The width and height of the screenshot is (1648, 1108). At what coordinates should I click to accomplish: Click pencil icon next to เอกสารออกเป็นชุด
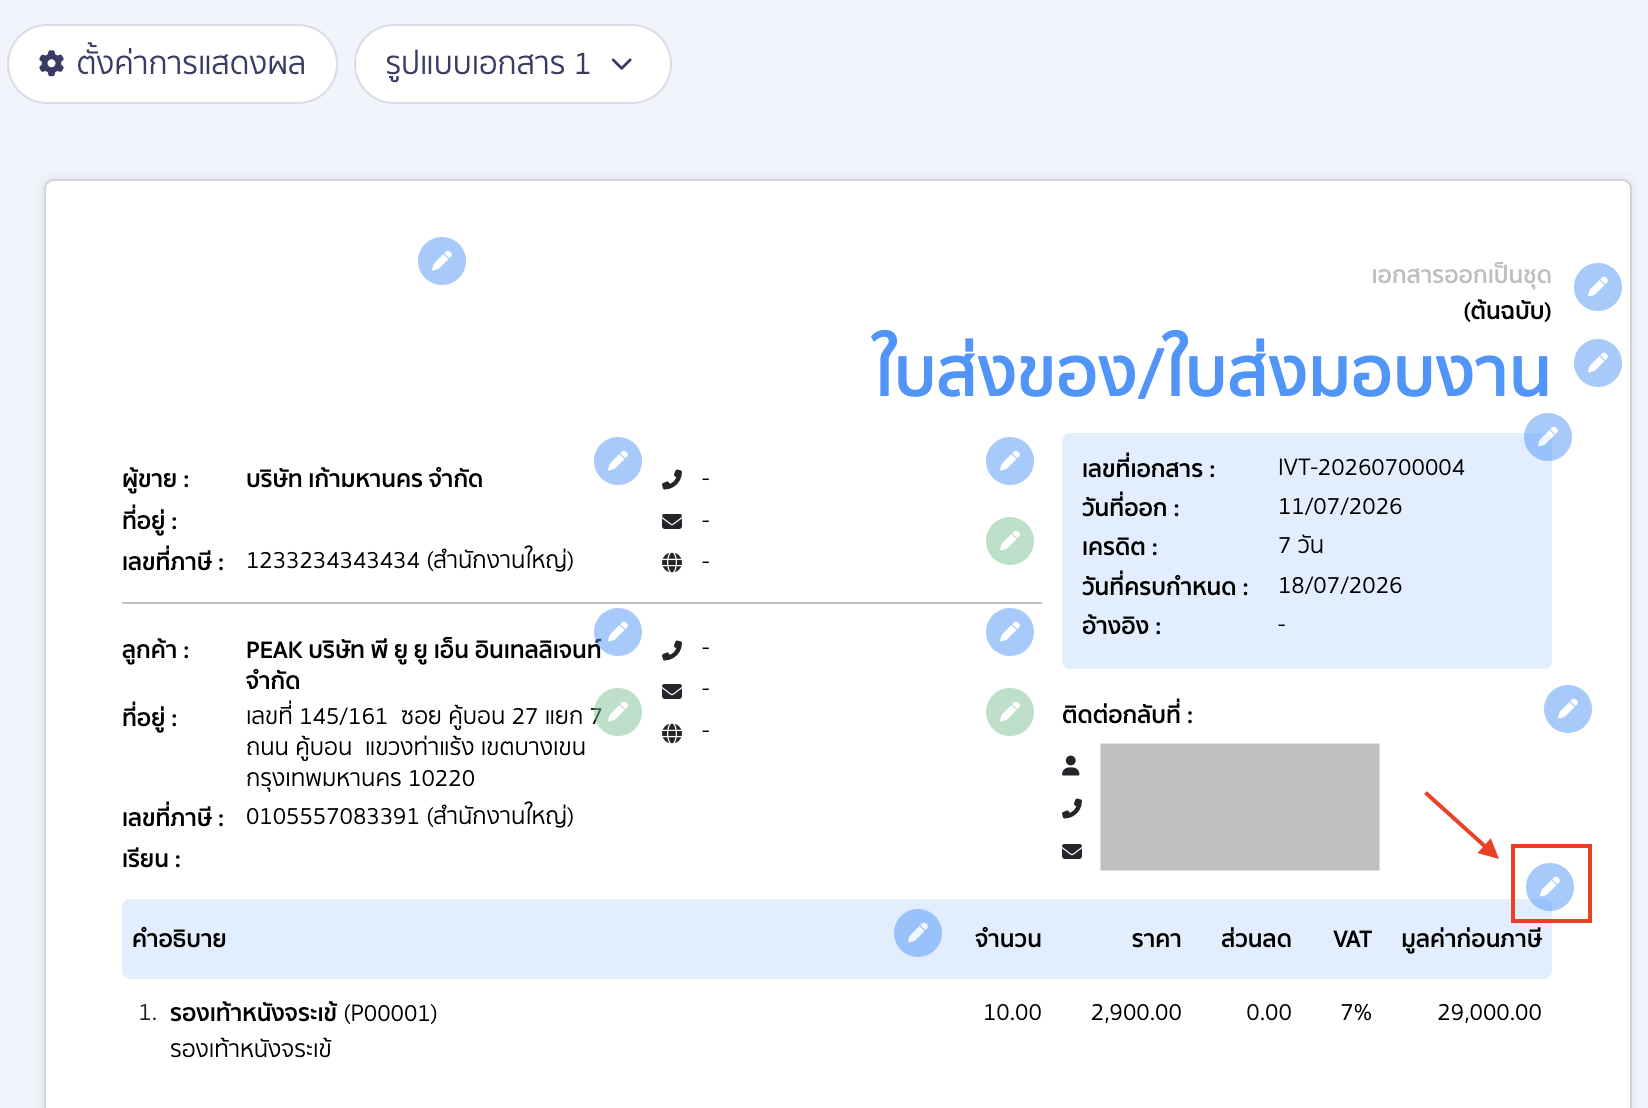click(x=1598, y=287)
